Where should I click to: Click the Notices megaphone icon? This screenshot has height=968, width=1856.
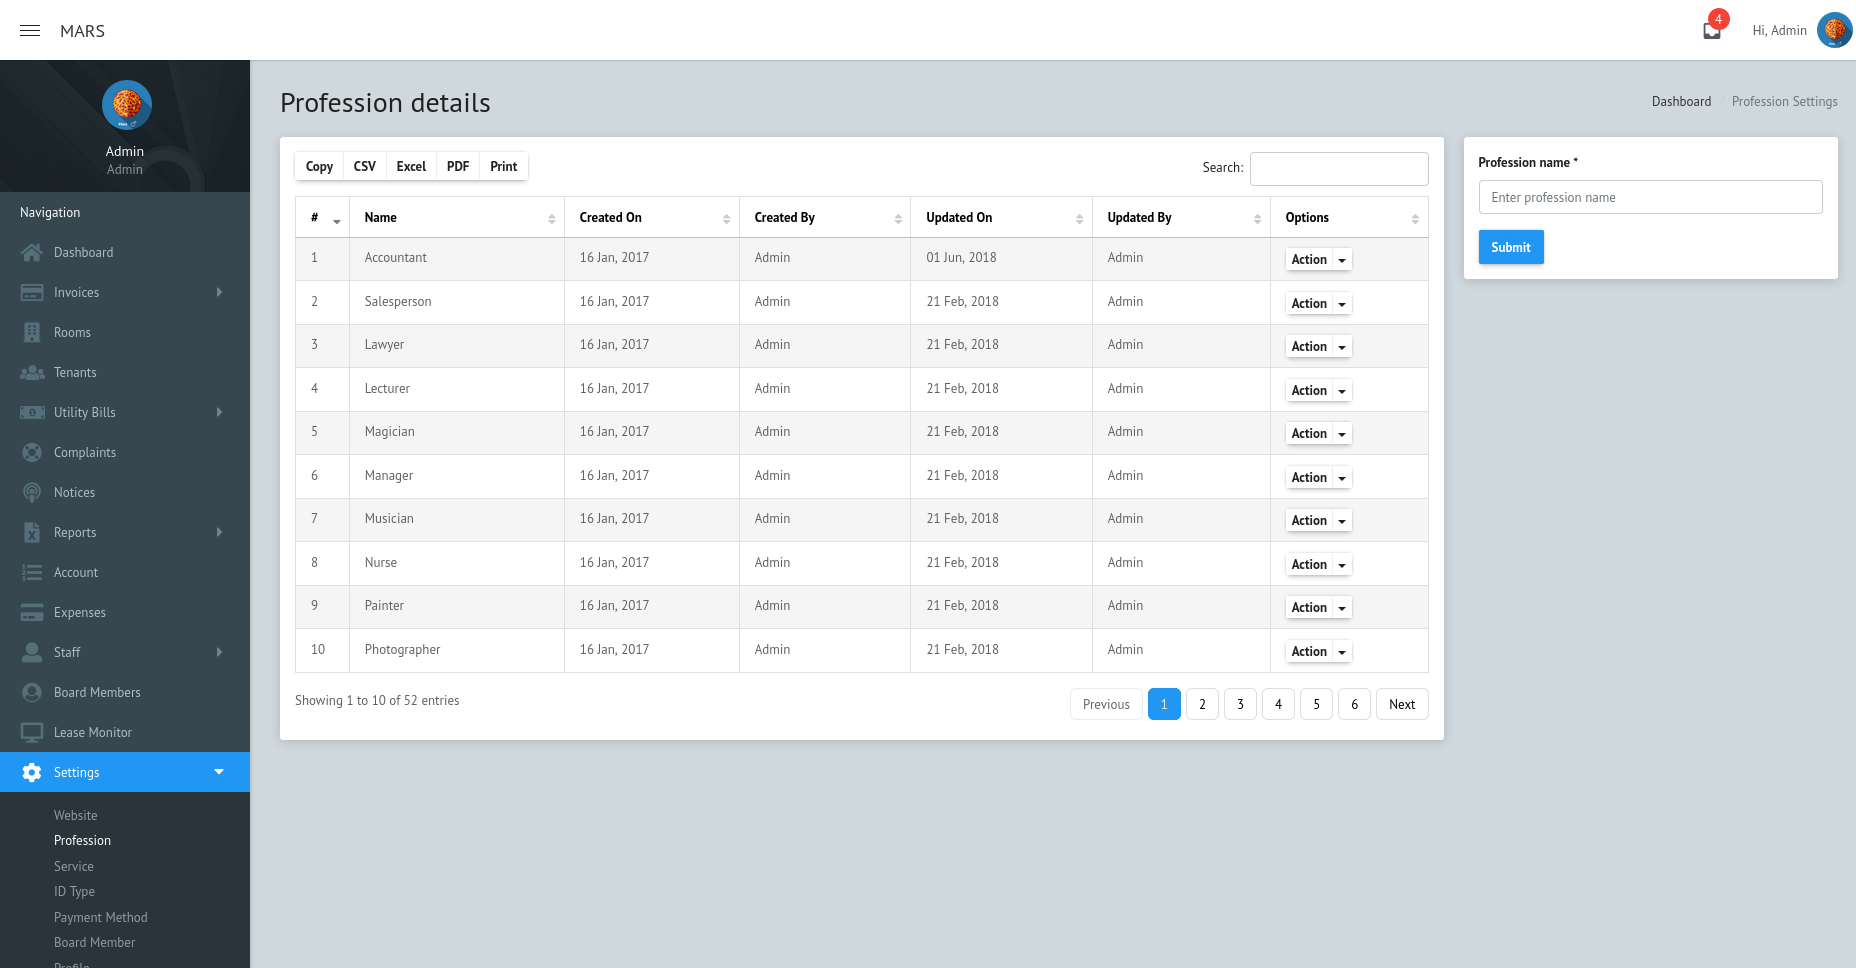31,492
